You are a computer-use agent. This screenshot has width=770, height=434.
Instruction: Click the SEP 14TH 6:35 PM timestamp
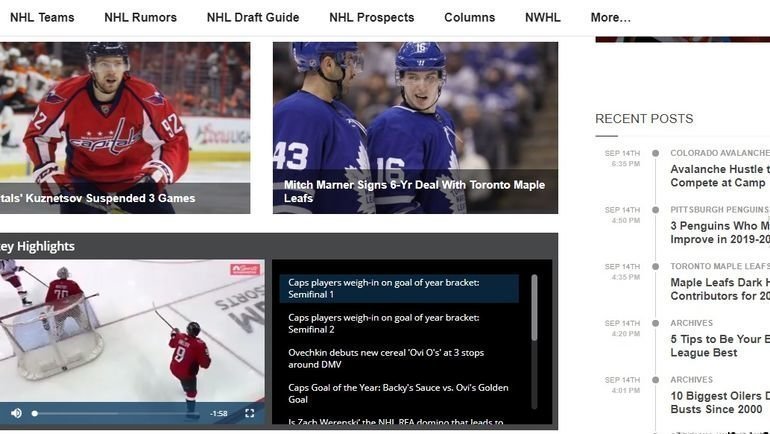(622, 159)
